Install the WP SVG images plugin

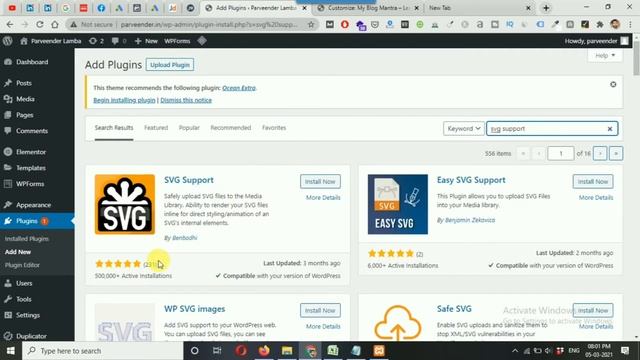(x=320, y=311)
